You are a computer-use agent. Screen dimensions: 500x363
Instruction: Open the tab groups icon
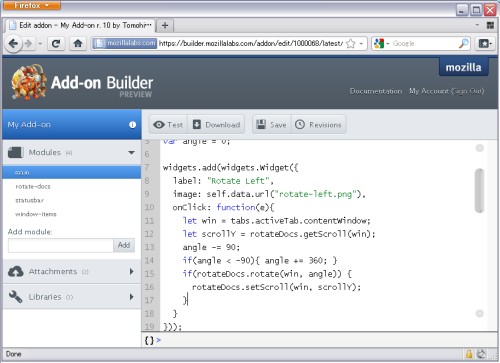pyautogui.click(x=490, y=25)
